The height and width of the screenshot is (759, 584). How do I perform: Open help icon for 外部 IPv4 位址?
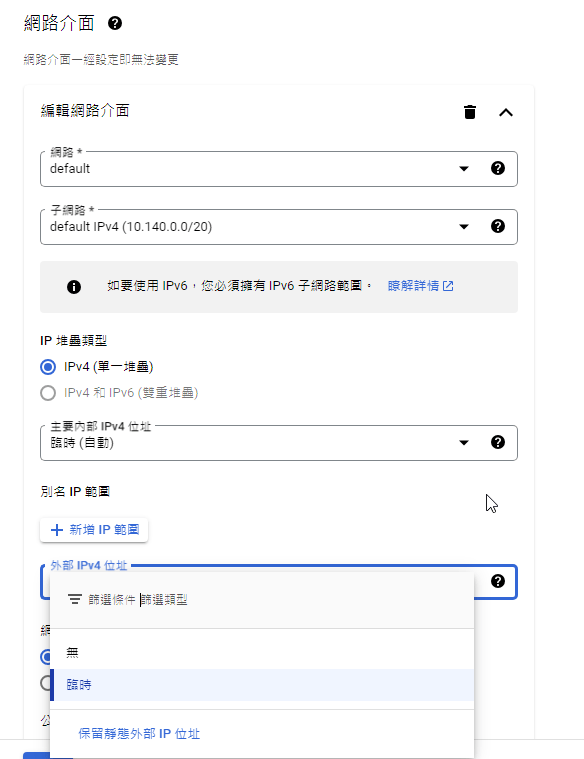[x=498, y=581]
